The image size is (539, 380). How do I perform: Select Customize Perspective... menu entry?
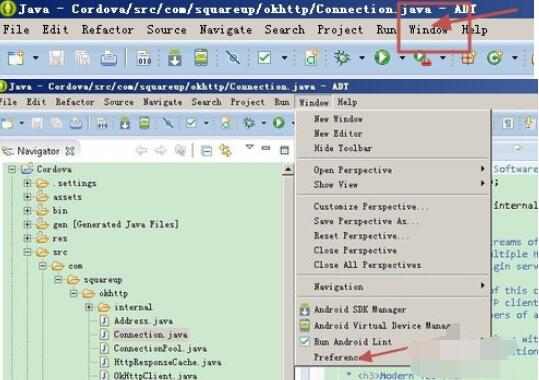371,207
